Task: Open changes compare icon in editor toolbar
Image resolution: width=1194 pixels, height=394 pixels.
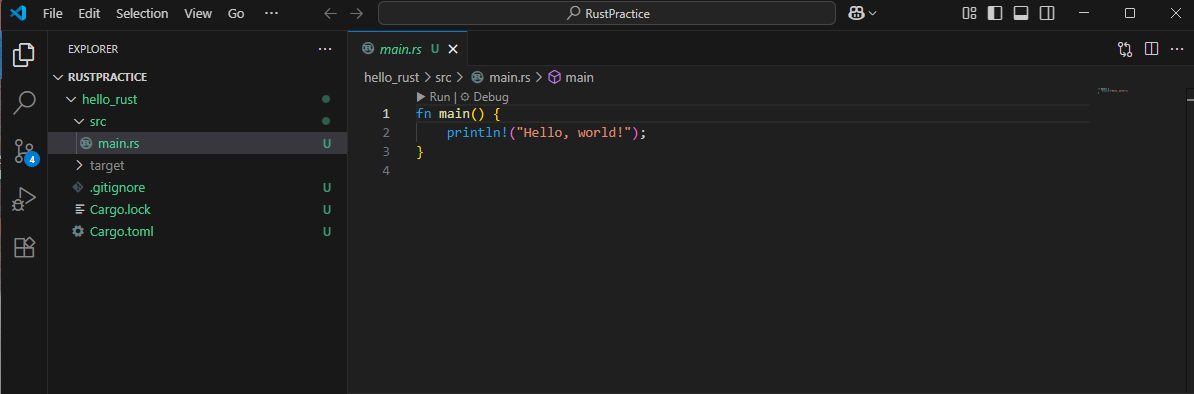Action: (x=1125, y=49)
